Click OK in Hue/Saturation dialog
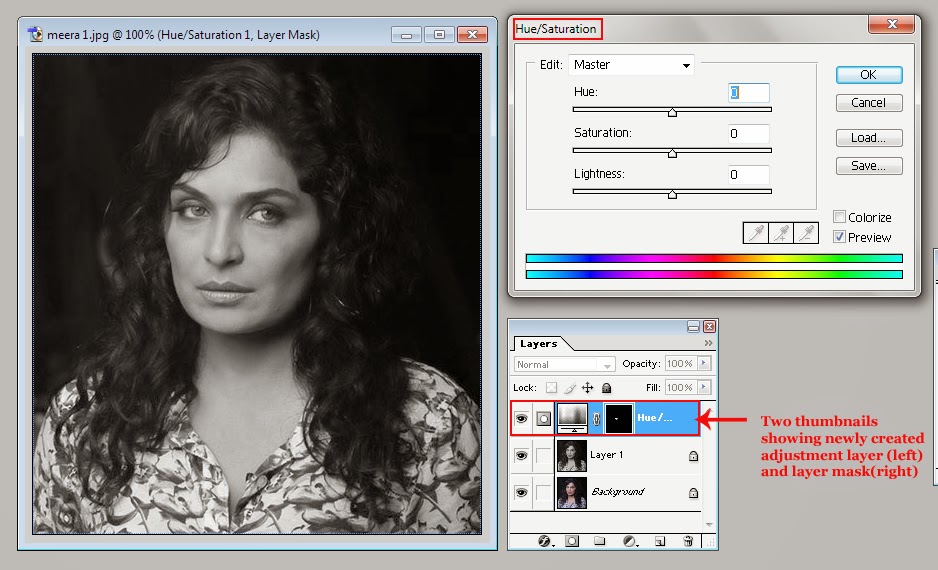This screenshot has width=938, height=570. click(869, 75)
